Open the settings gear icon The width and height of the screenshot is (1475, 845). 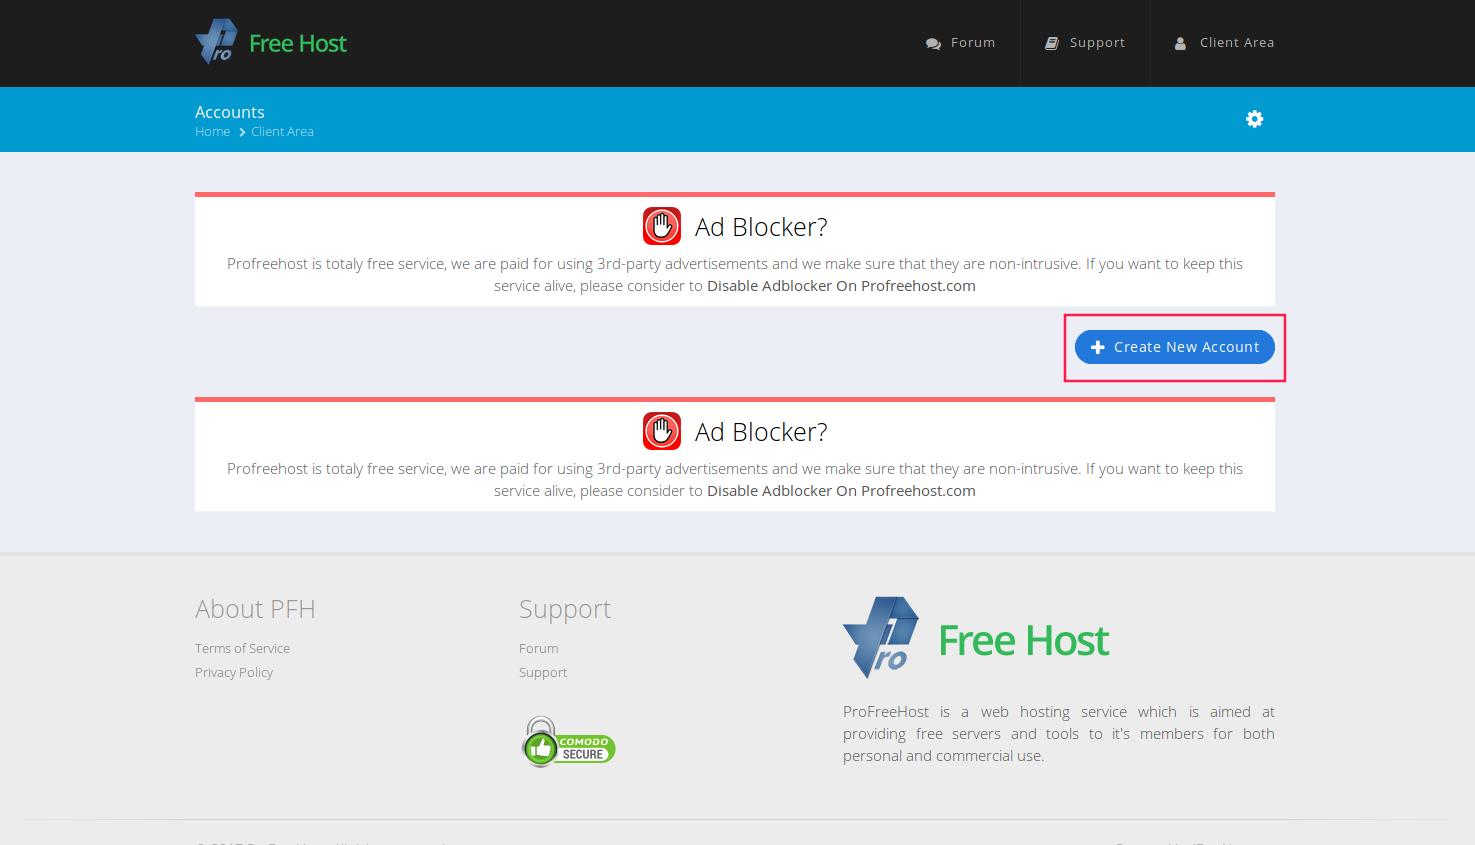tap(1254, 119)
